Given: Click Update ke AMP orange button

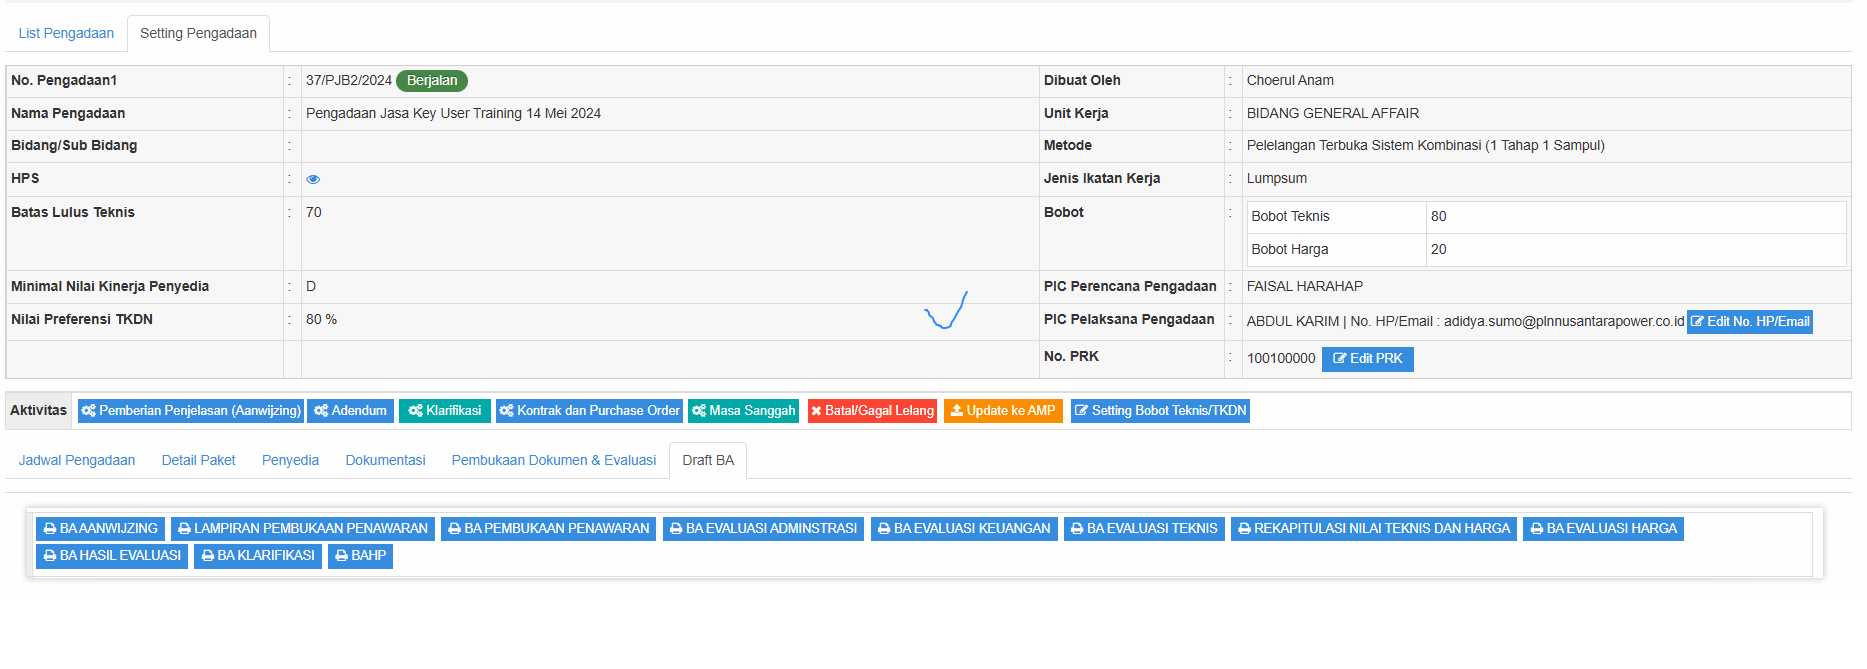Looking at the screenshot, I should [1002, 411].
